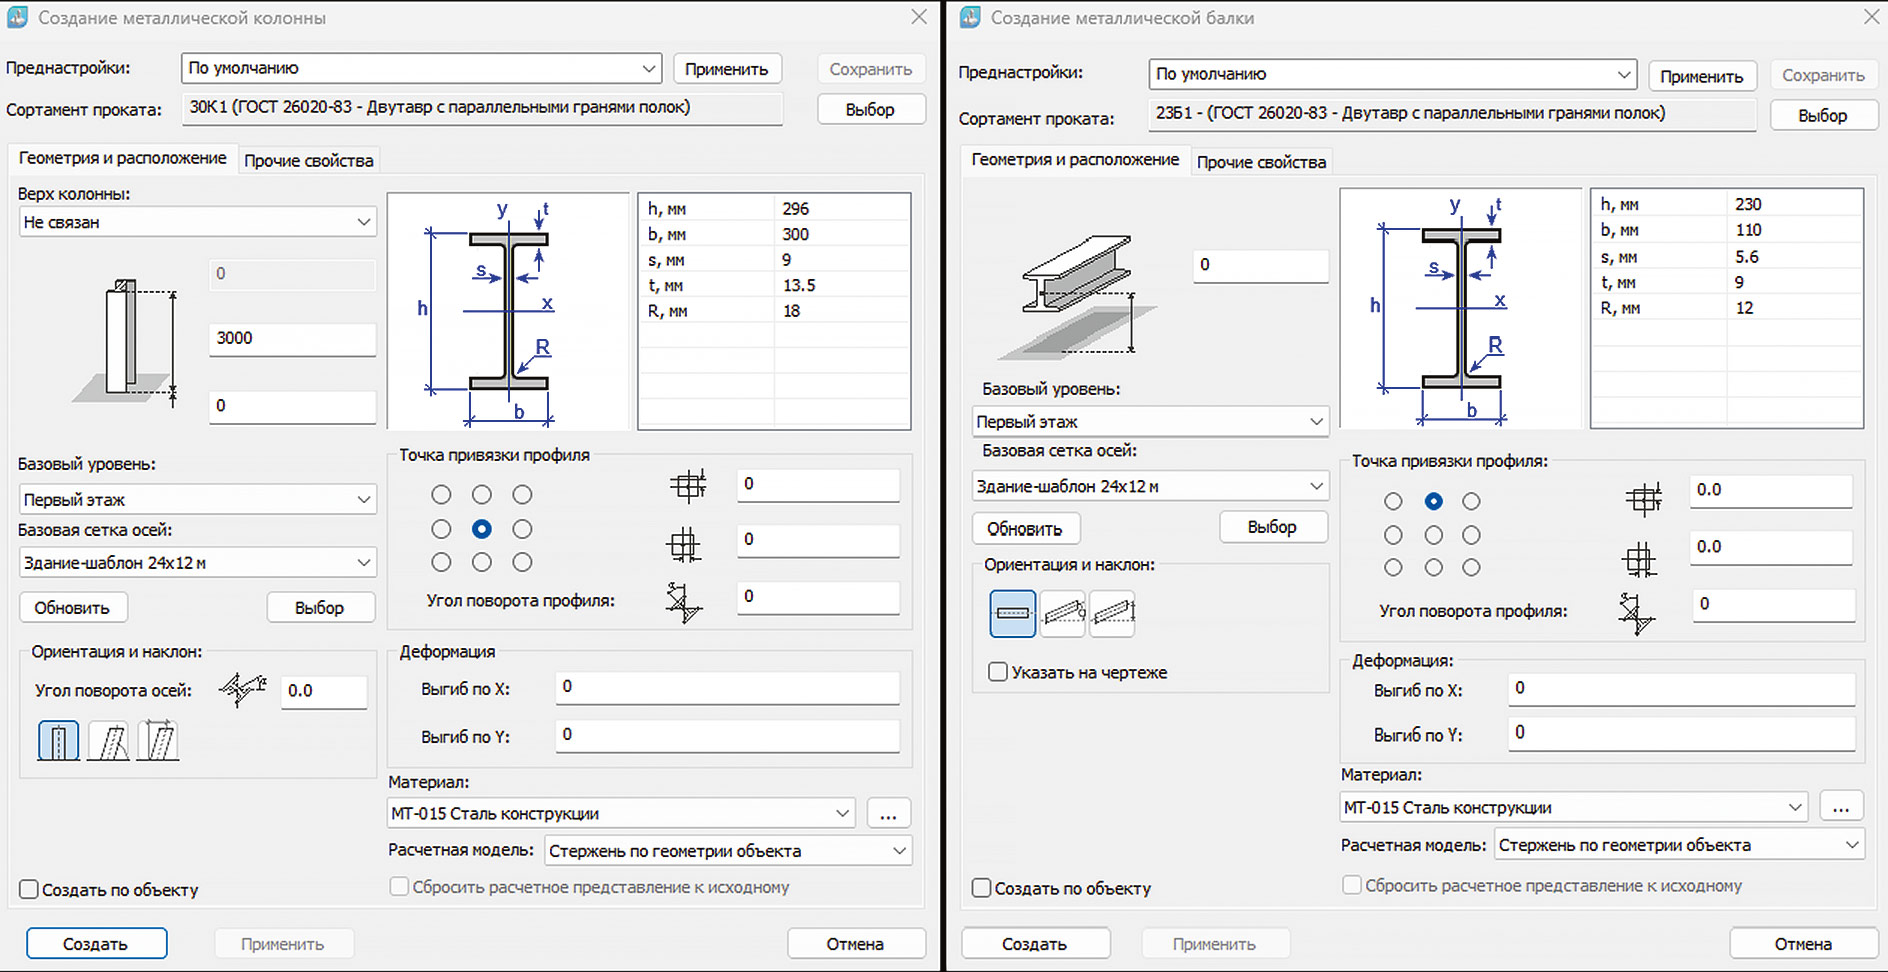Select top-left anchor point radio in column dialog
Screen dimensions: 1888x972
point(441,495)
